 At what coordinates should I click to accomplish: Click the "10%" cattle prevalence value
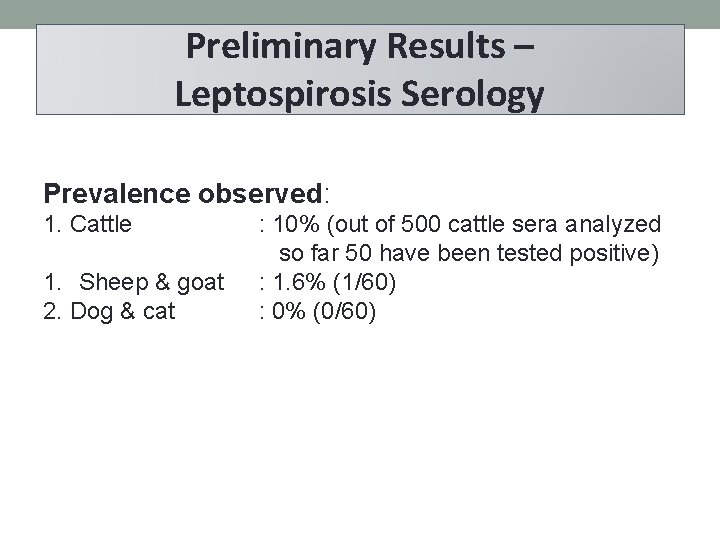tap(292, 224)
